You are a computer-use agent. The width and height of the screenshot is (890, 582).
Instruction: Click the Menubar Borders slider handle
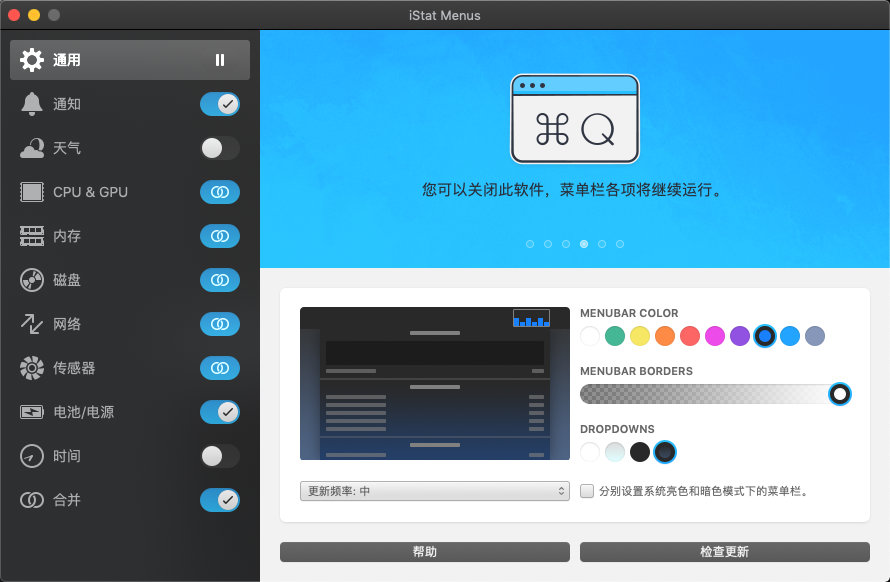point(839,393)
